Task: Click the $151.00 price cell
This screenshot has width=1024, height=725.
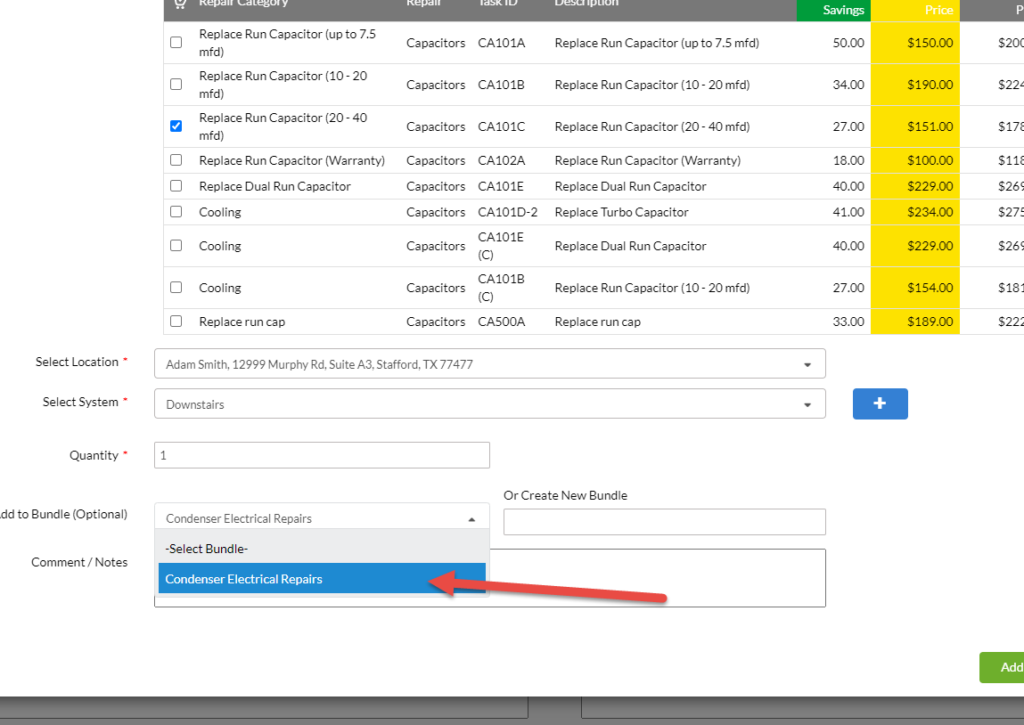Action: (x=915, y=127)
